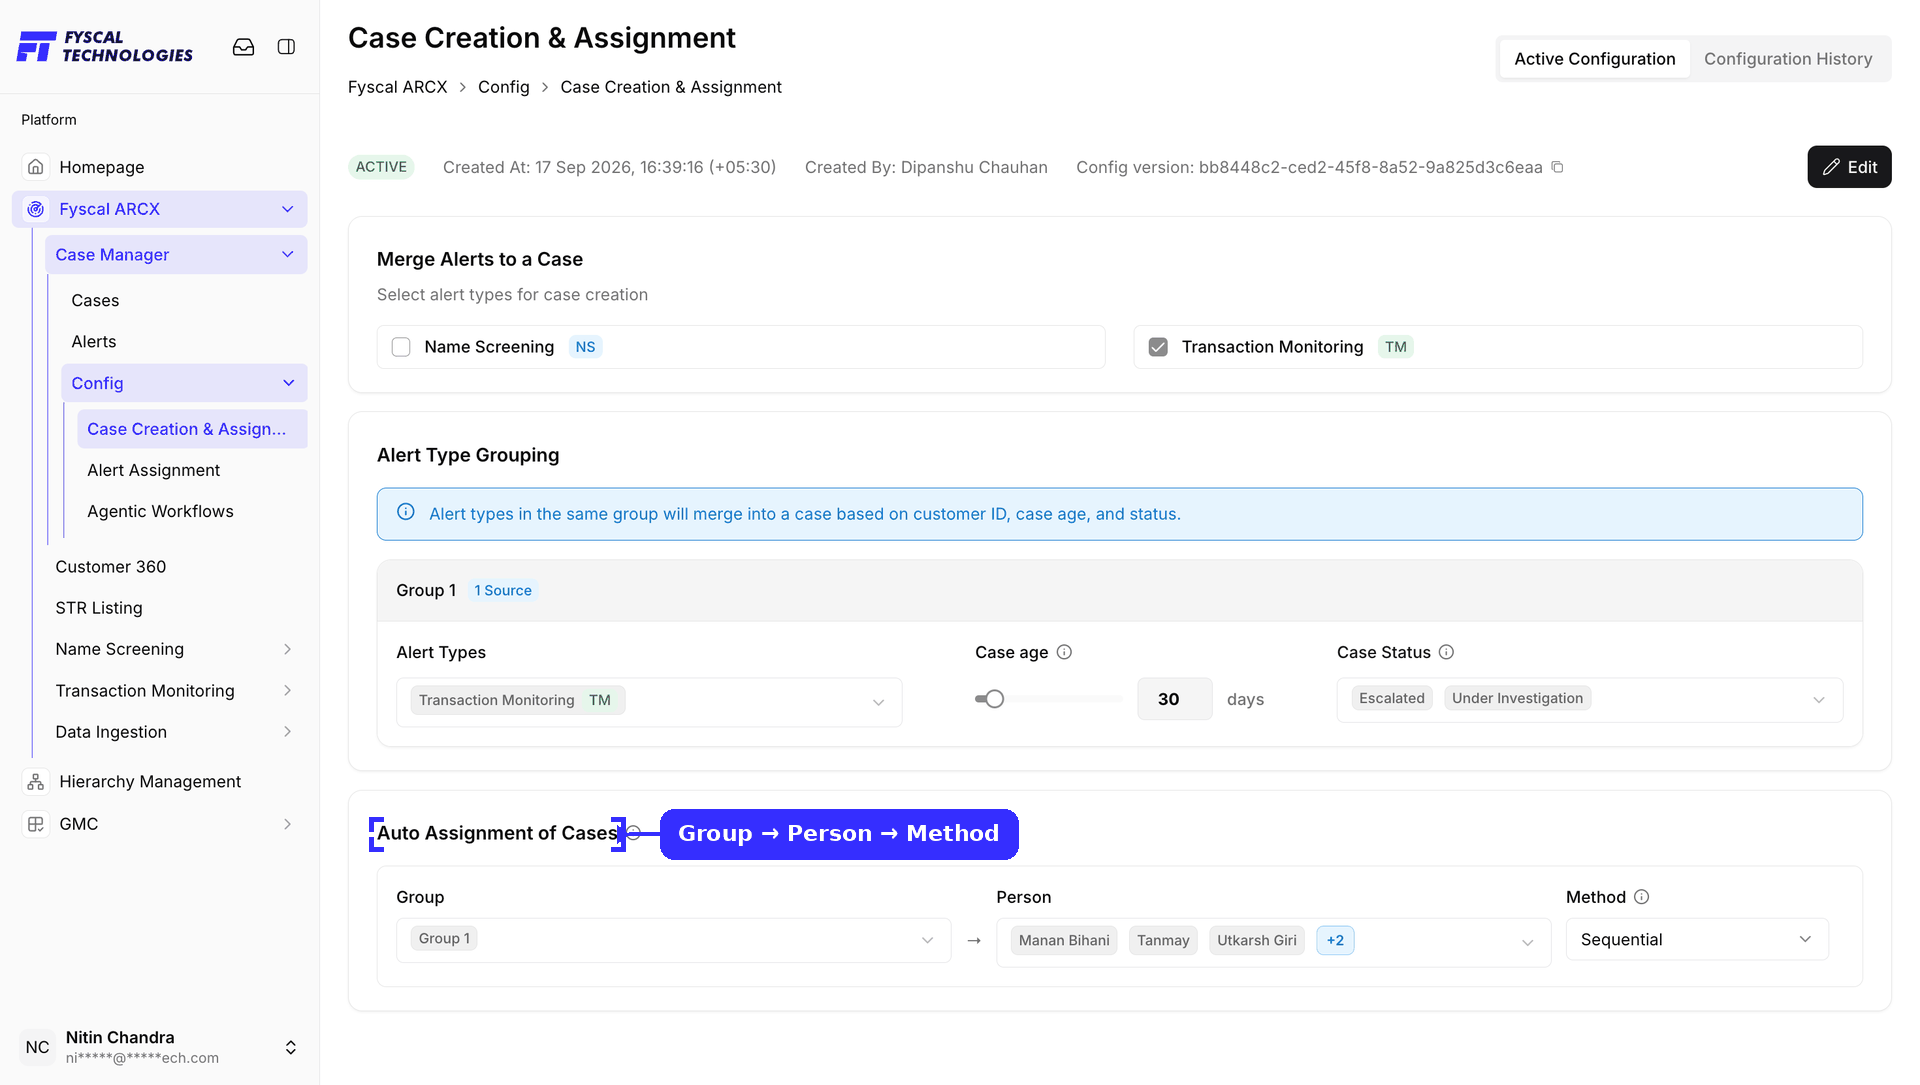Click the Case age info icon
This screenshot has width=1920, height=1085.
(x=1064, y=652)
